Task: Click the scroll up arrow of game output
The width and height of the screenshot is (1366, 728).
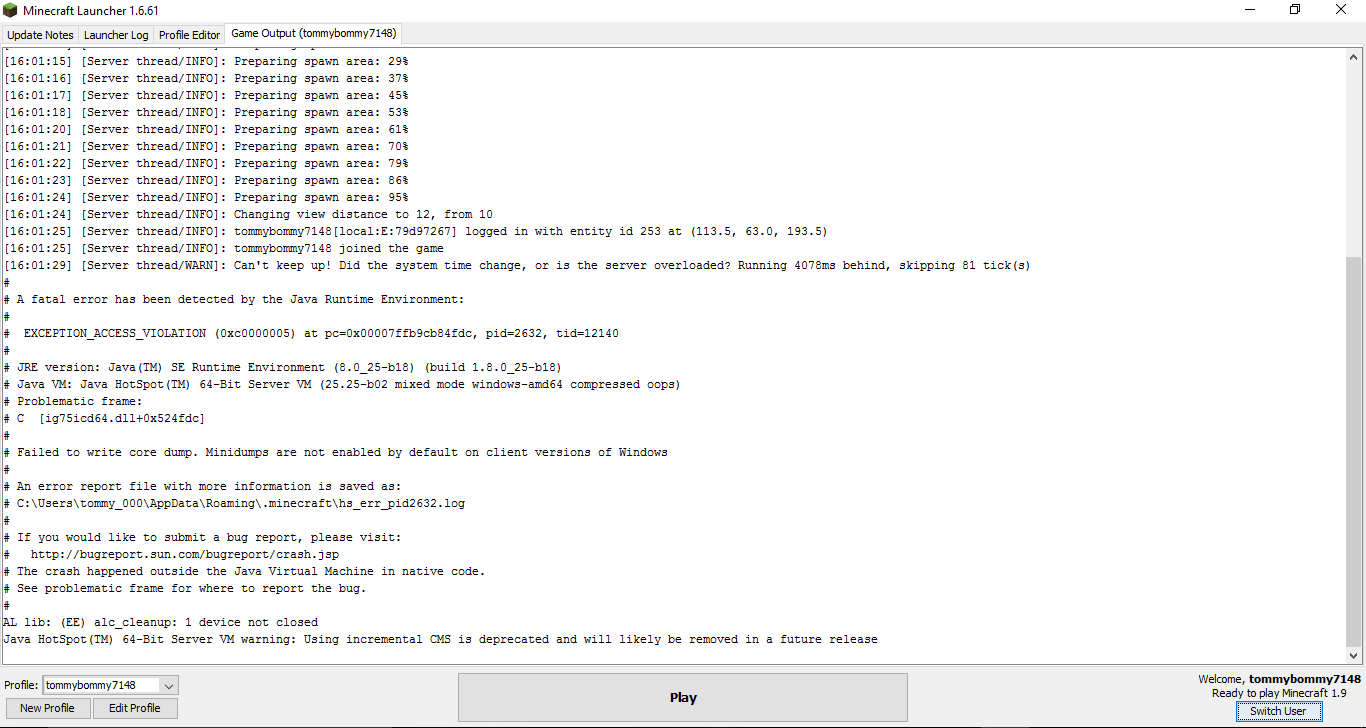Action: [1354, 57]
